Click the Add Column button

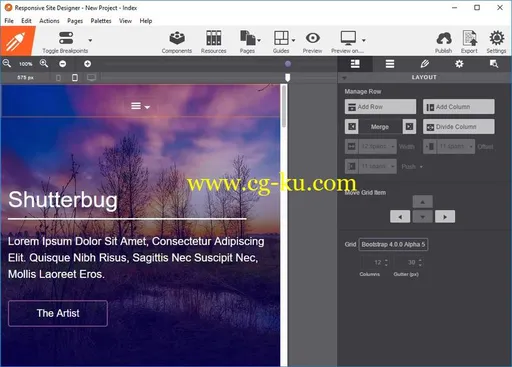(x=459, y=107)
